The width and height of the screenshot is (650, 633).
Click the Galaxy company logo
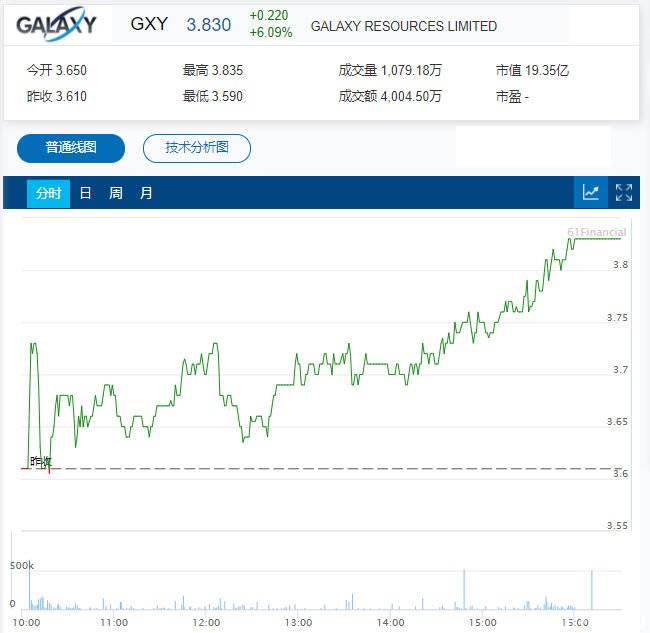56,24
